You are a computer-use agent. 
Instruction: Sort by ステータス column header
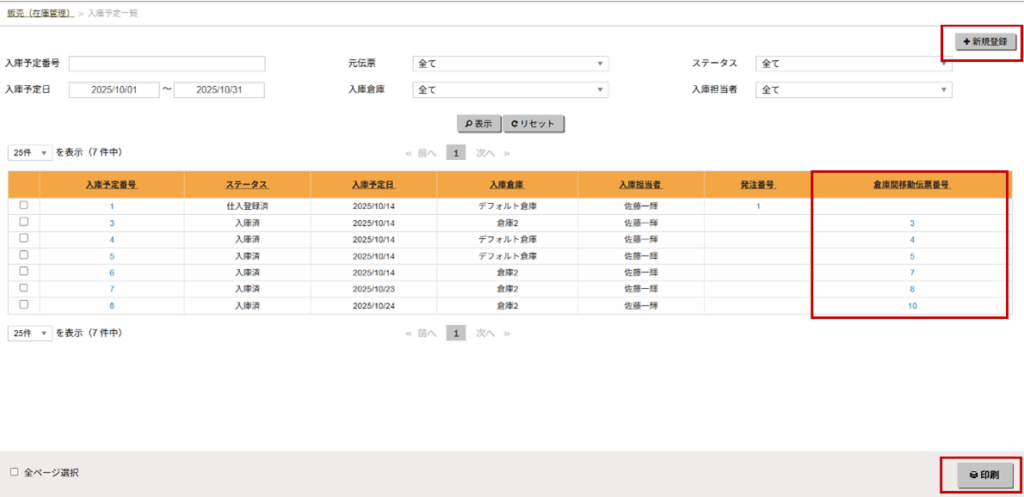click(247, 185)
